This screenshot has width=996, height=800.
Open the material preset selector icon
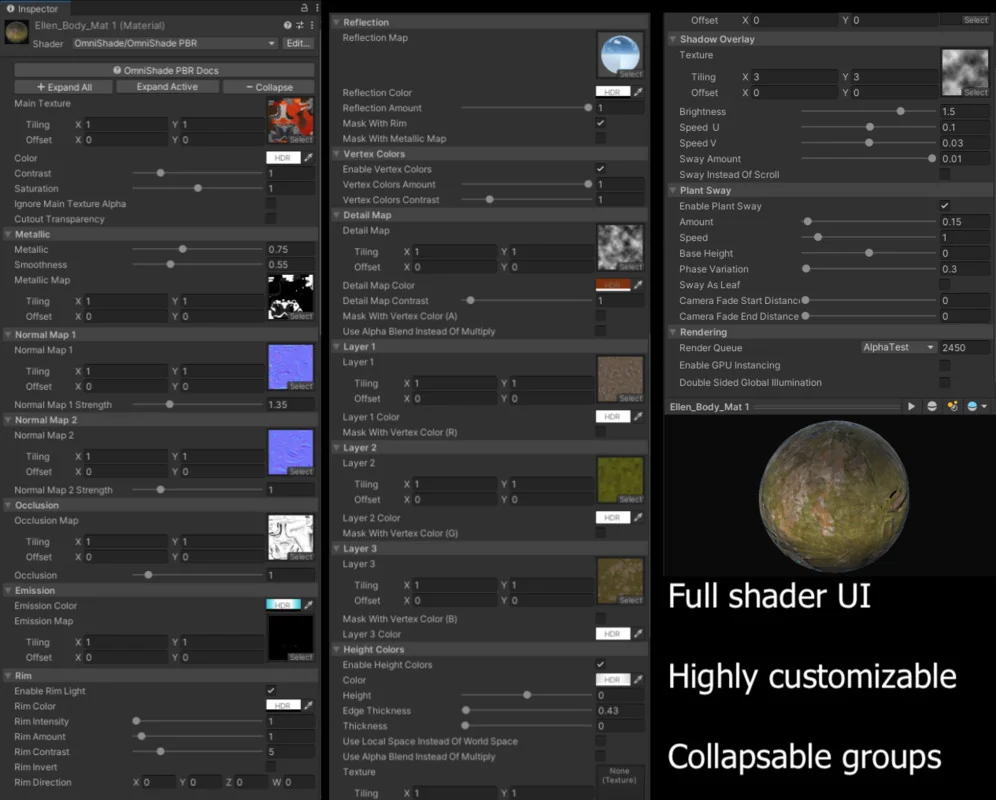click(300, 25)
